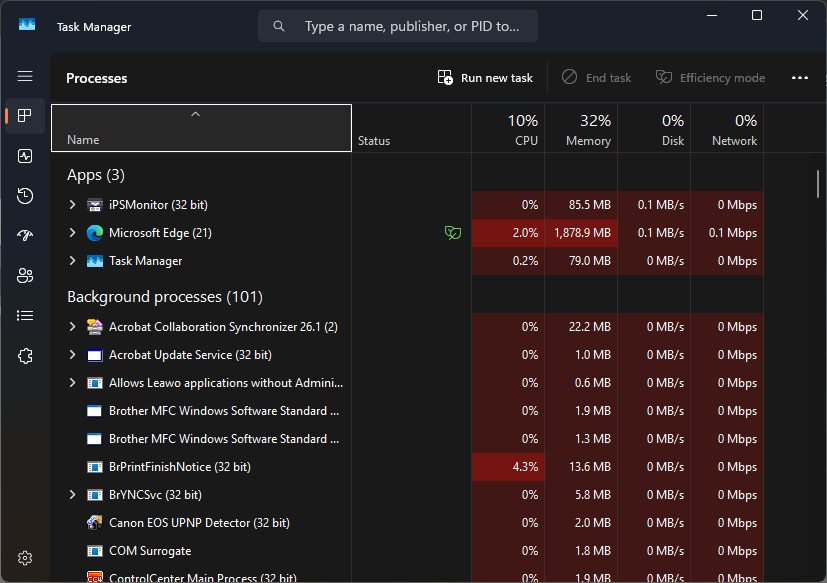Open the App history page icon
The width and height of the screenshot is (827, 583).
tap(25, 196)
